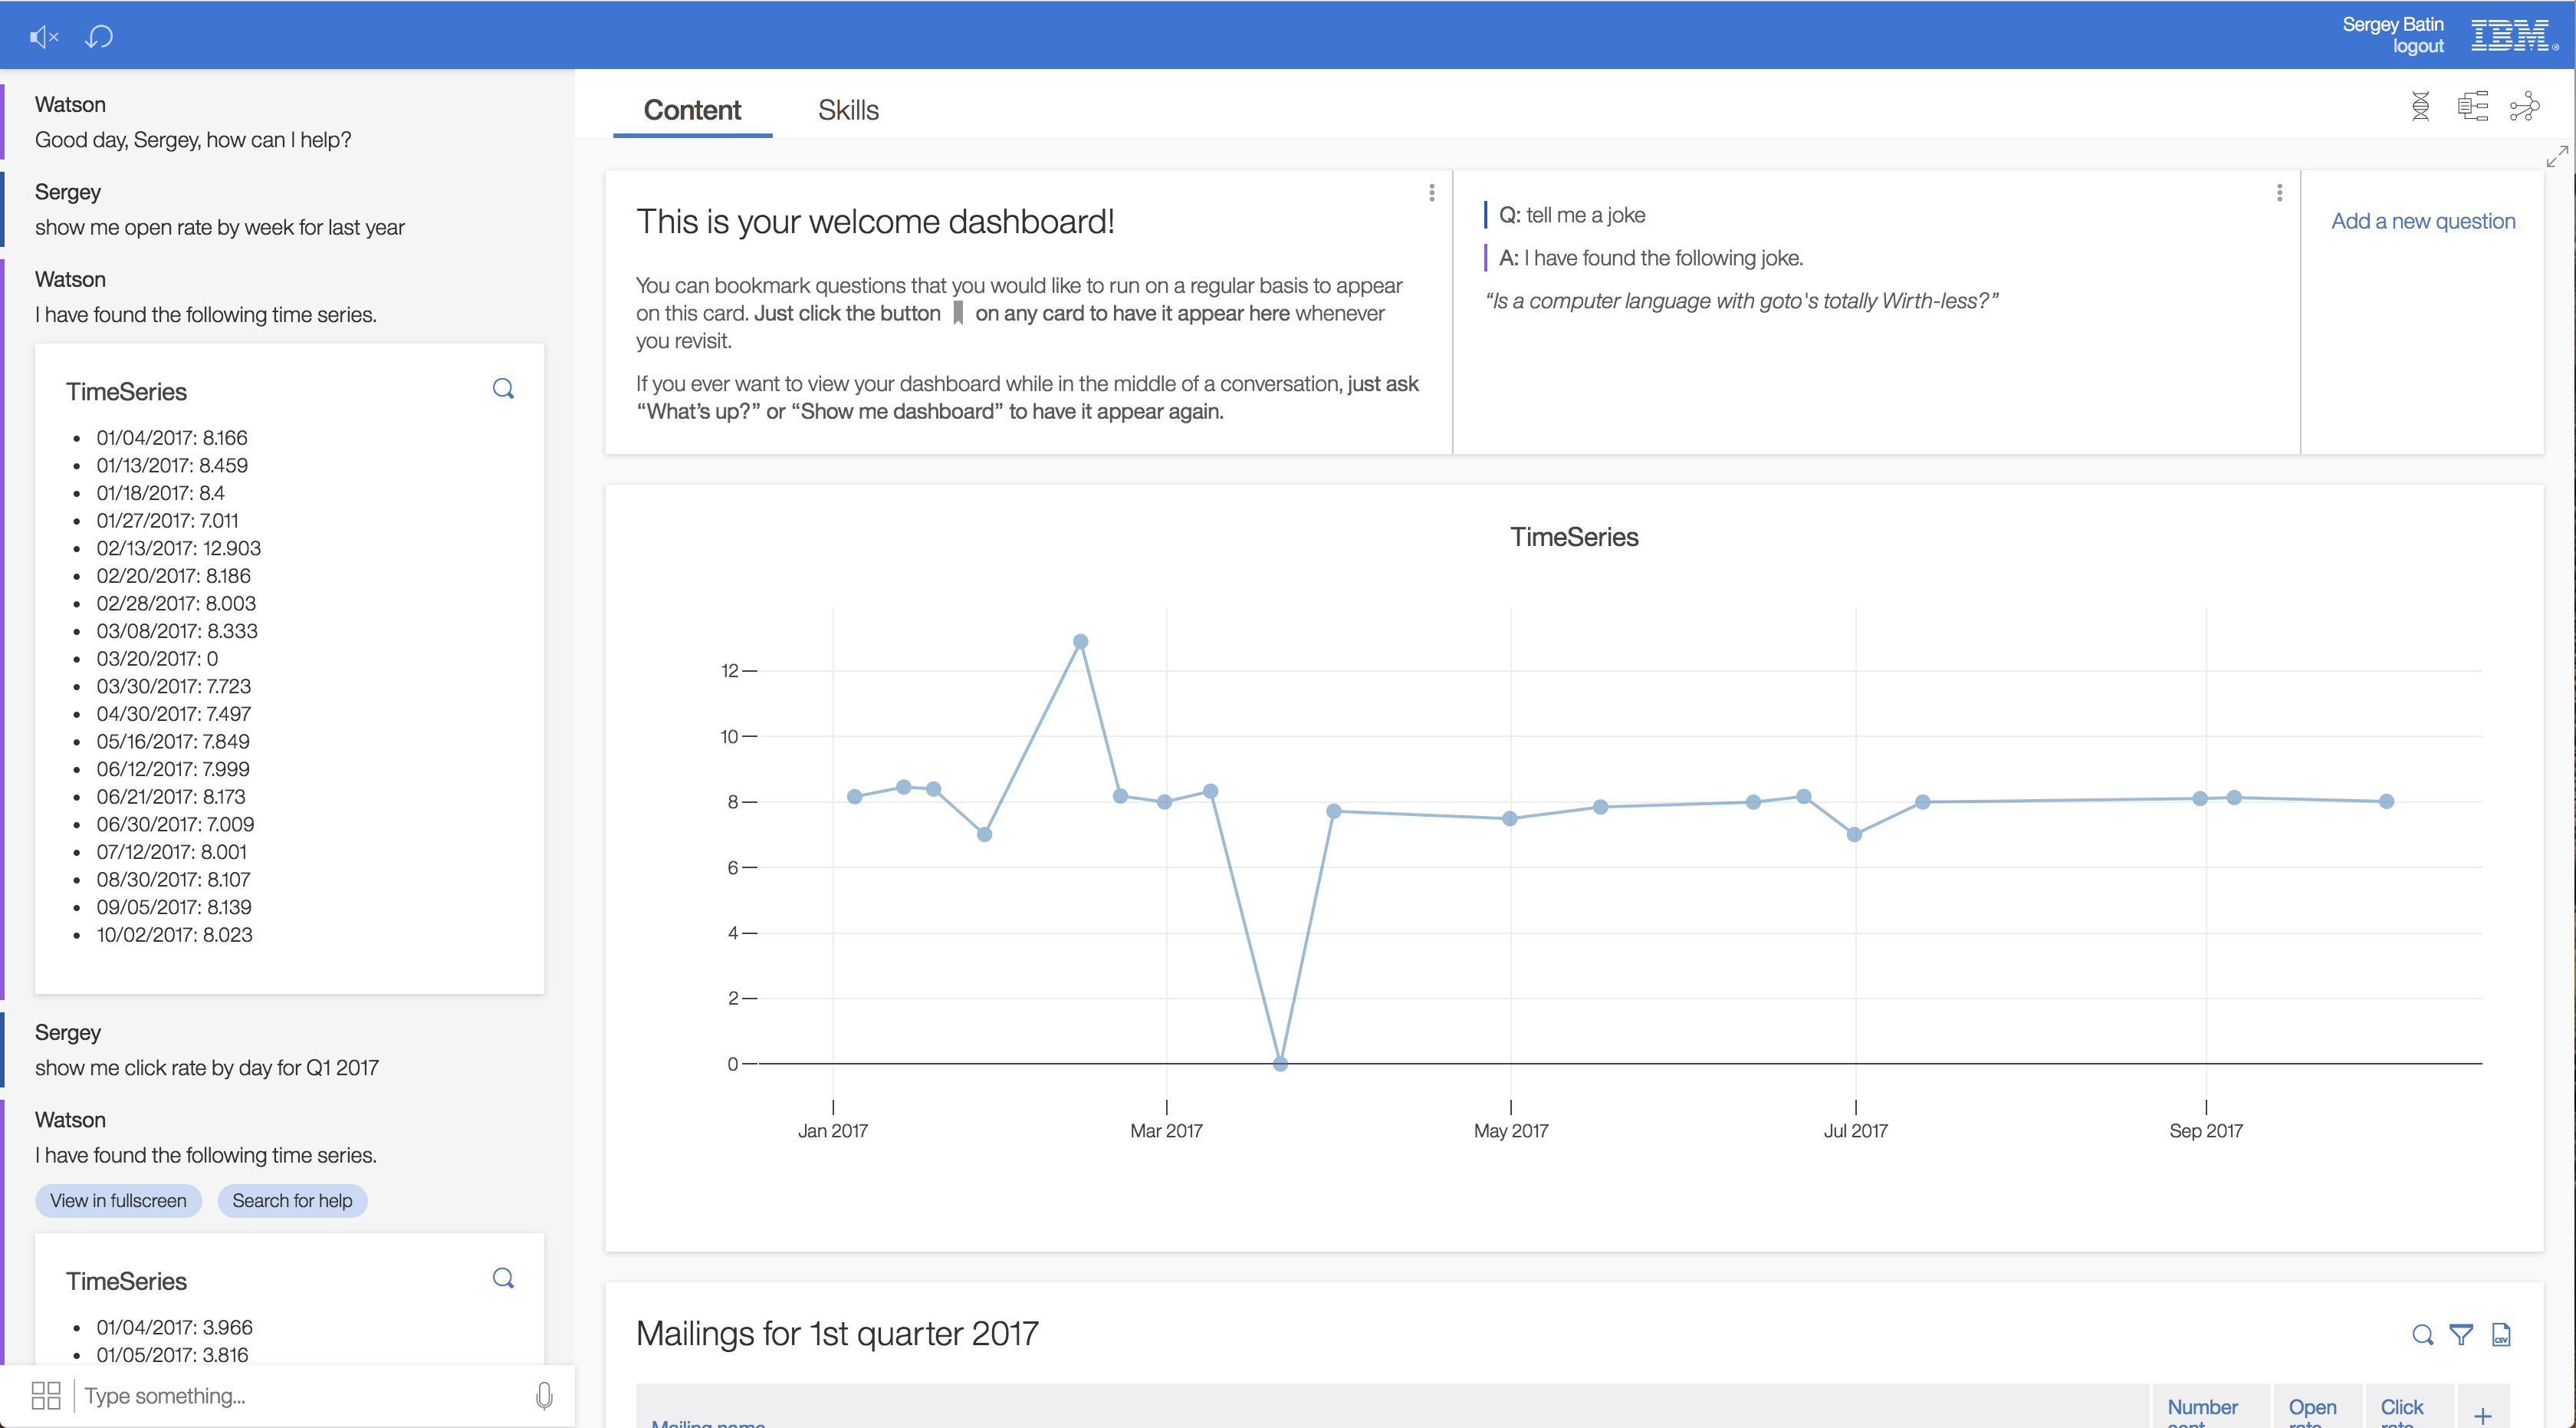
Task: Click the list entry 01/04/2017: 3.966
Action: 174,1327
